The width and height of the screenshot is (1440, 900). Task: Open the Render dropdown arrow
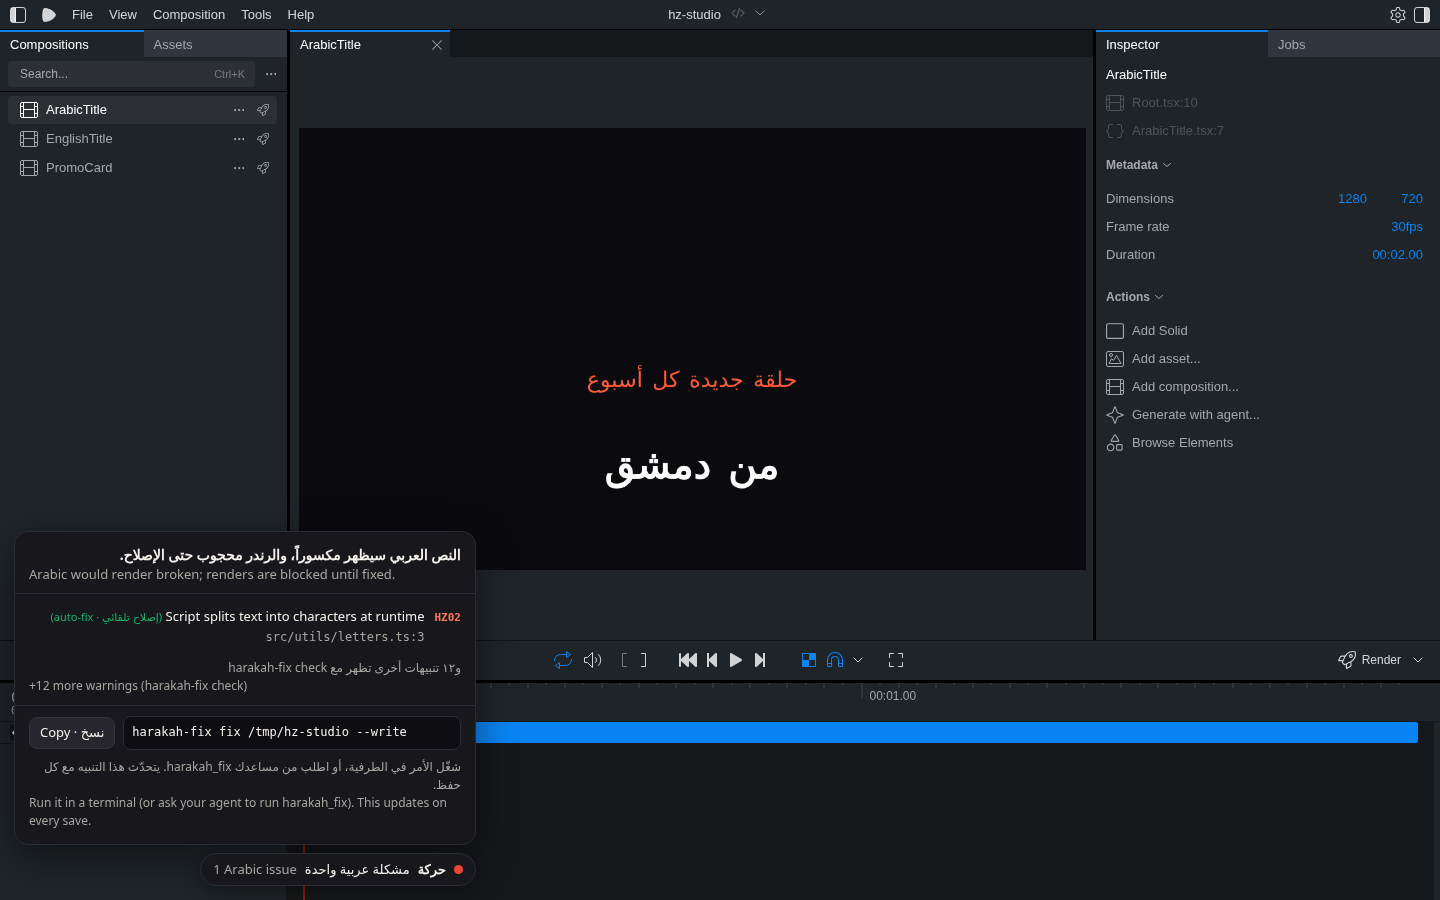1418,660
